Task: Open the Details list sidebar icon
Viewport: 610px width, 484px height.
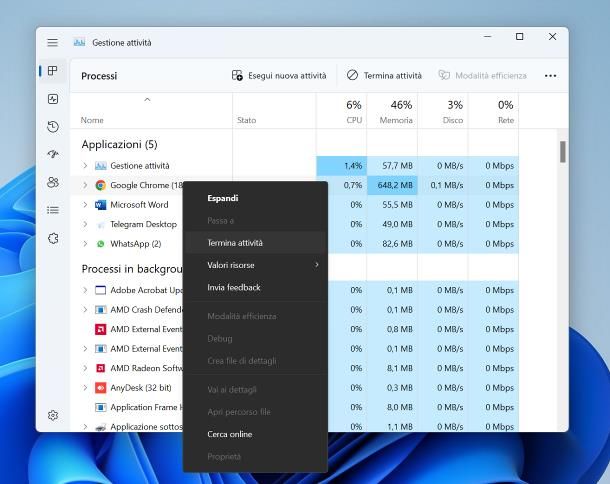Action: [53, 210]
